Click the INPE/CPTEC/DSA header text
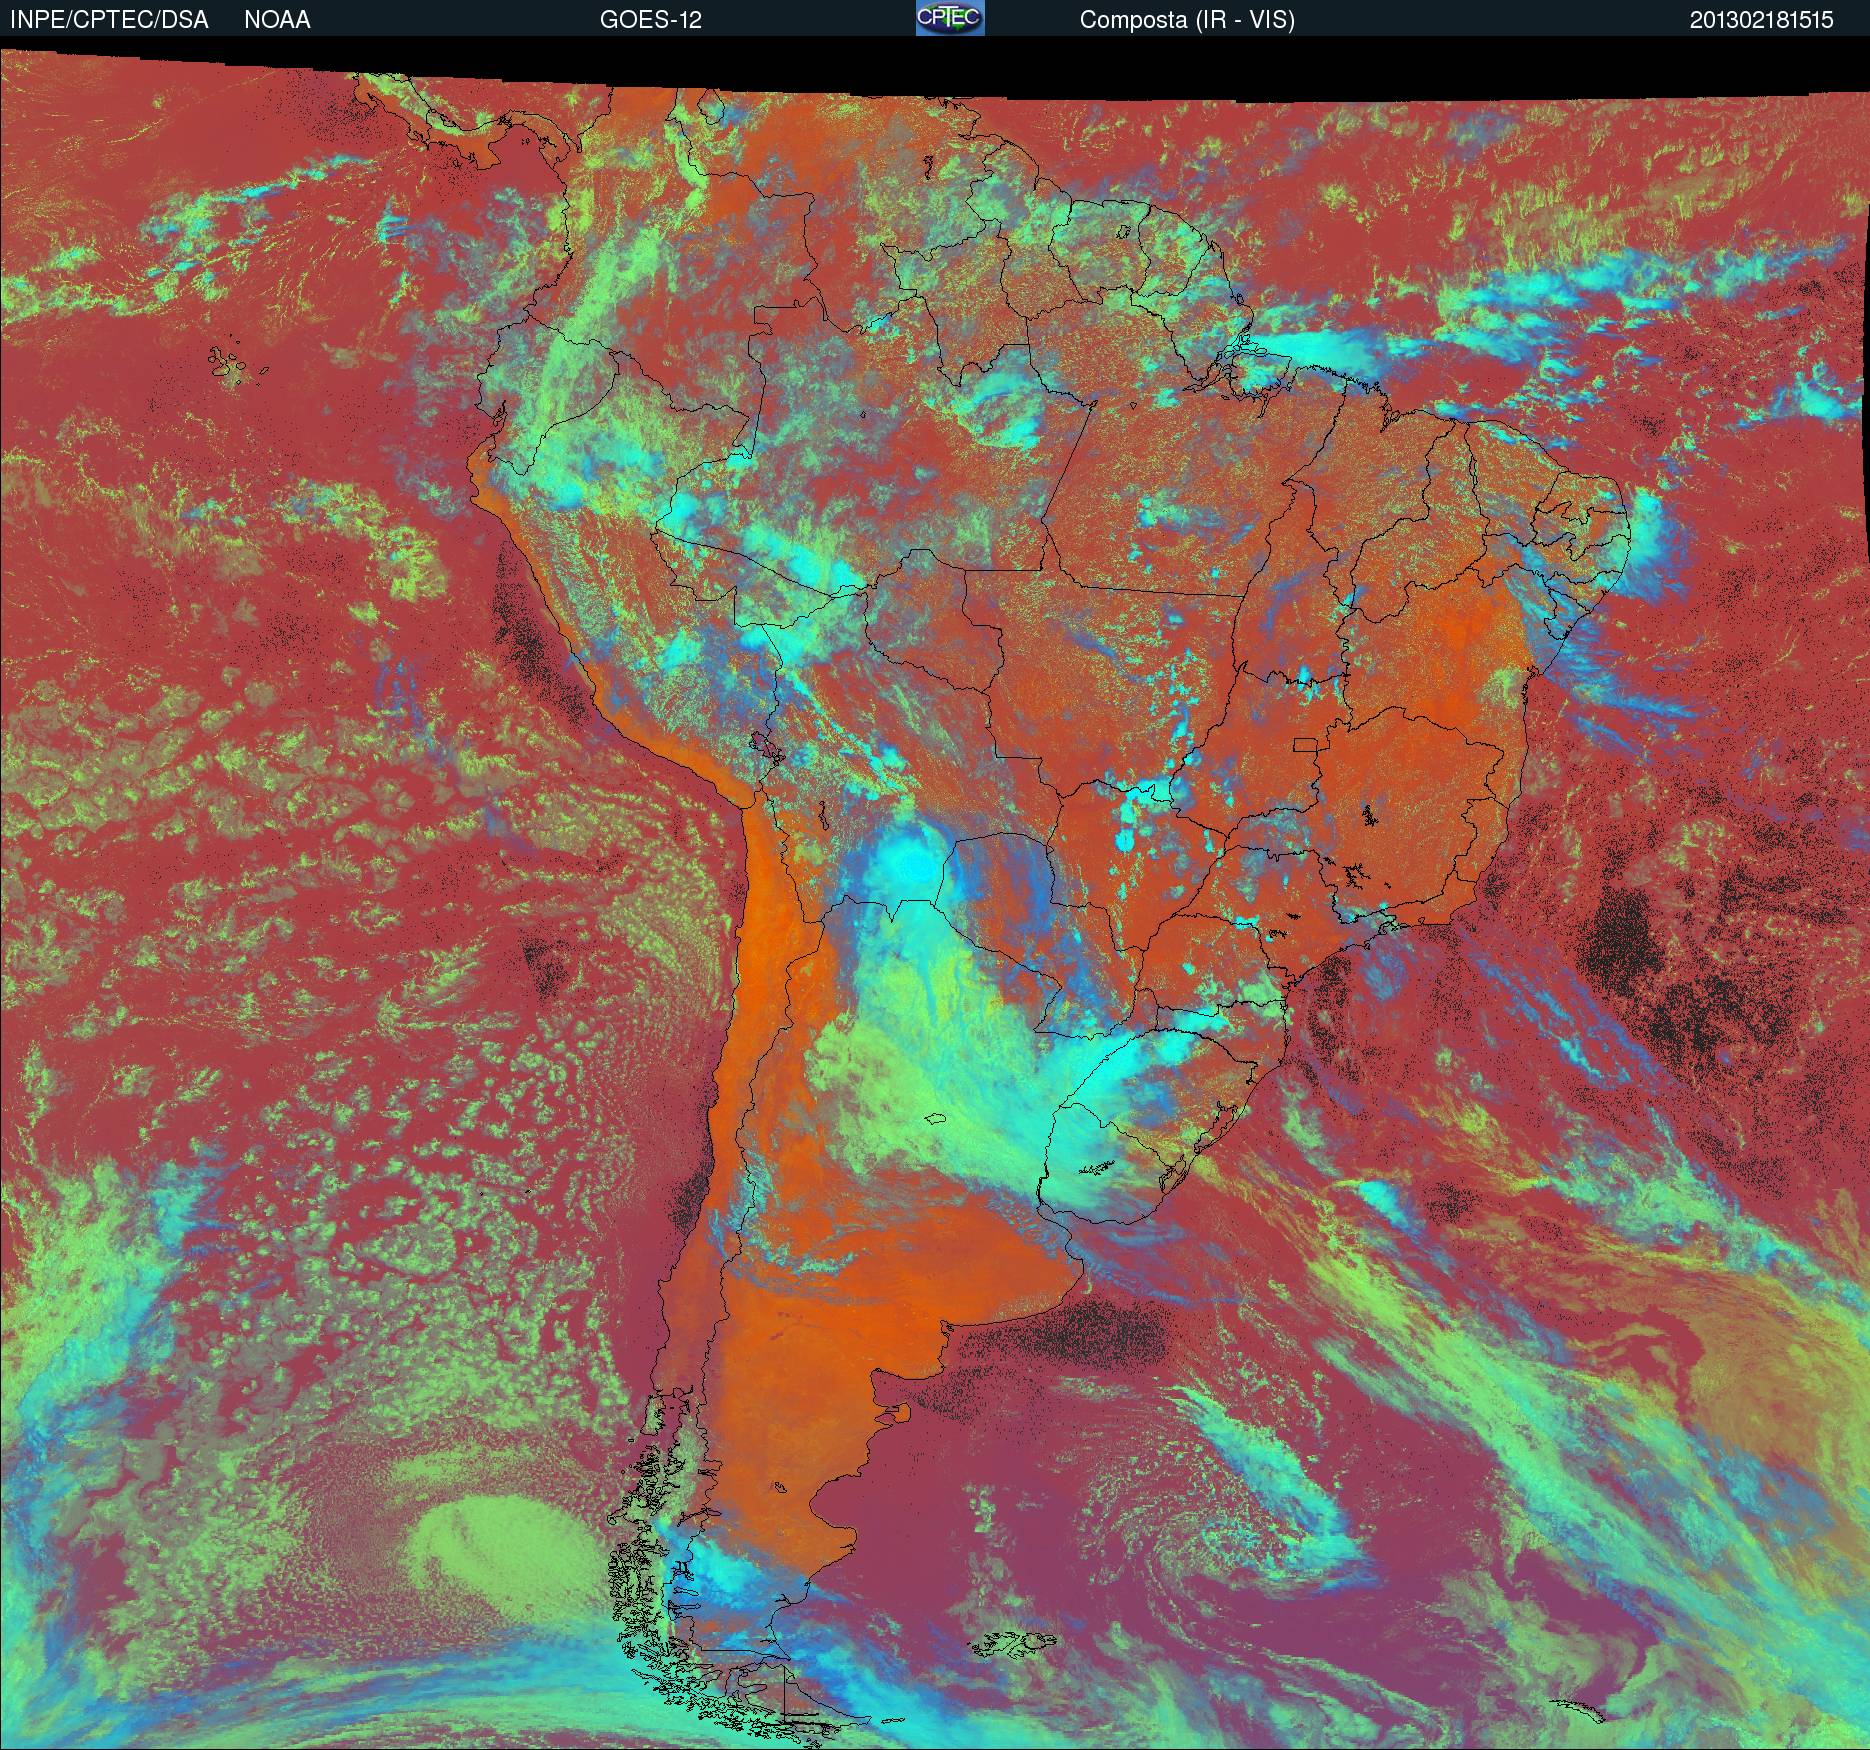 (x=109, y=20)
